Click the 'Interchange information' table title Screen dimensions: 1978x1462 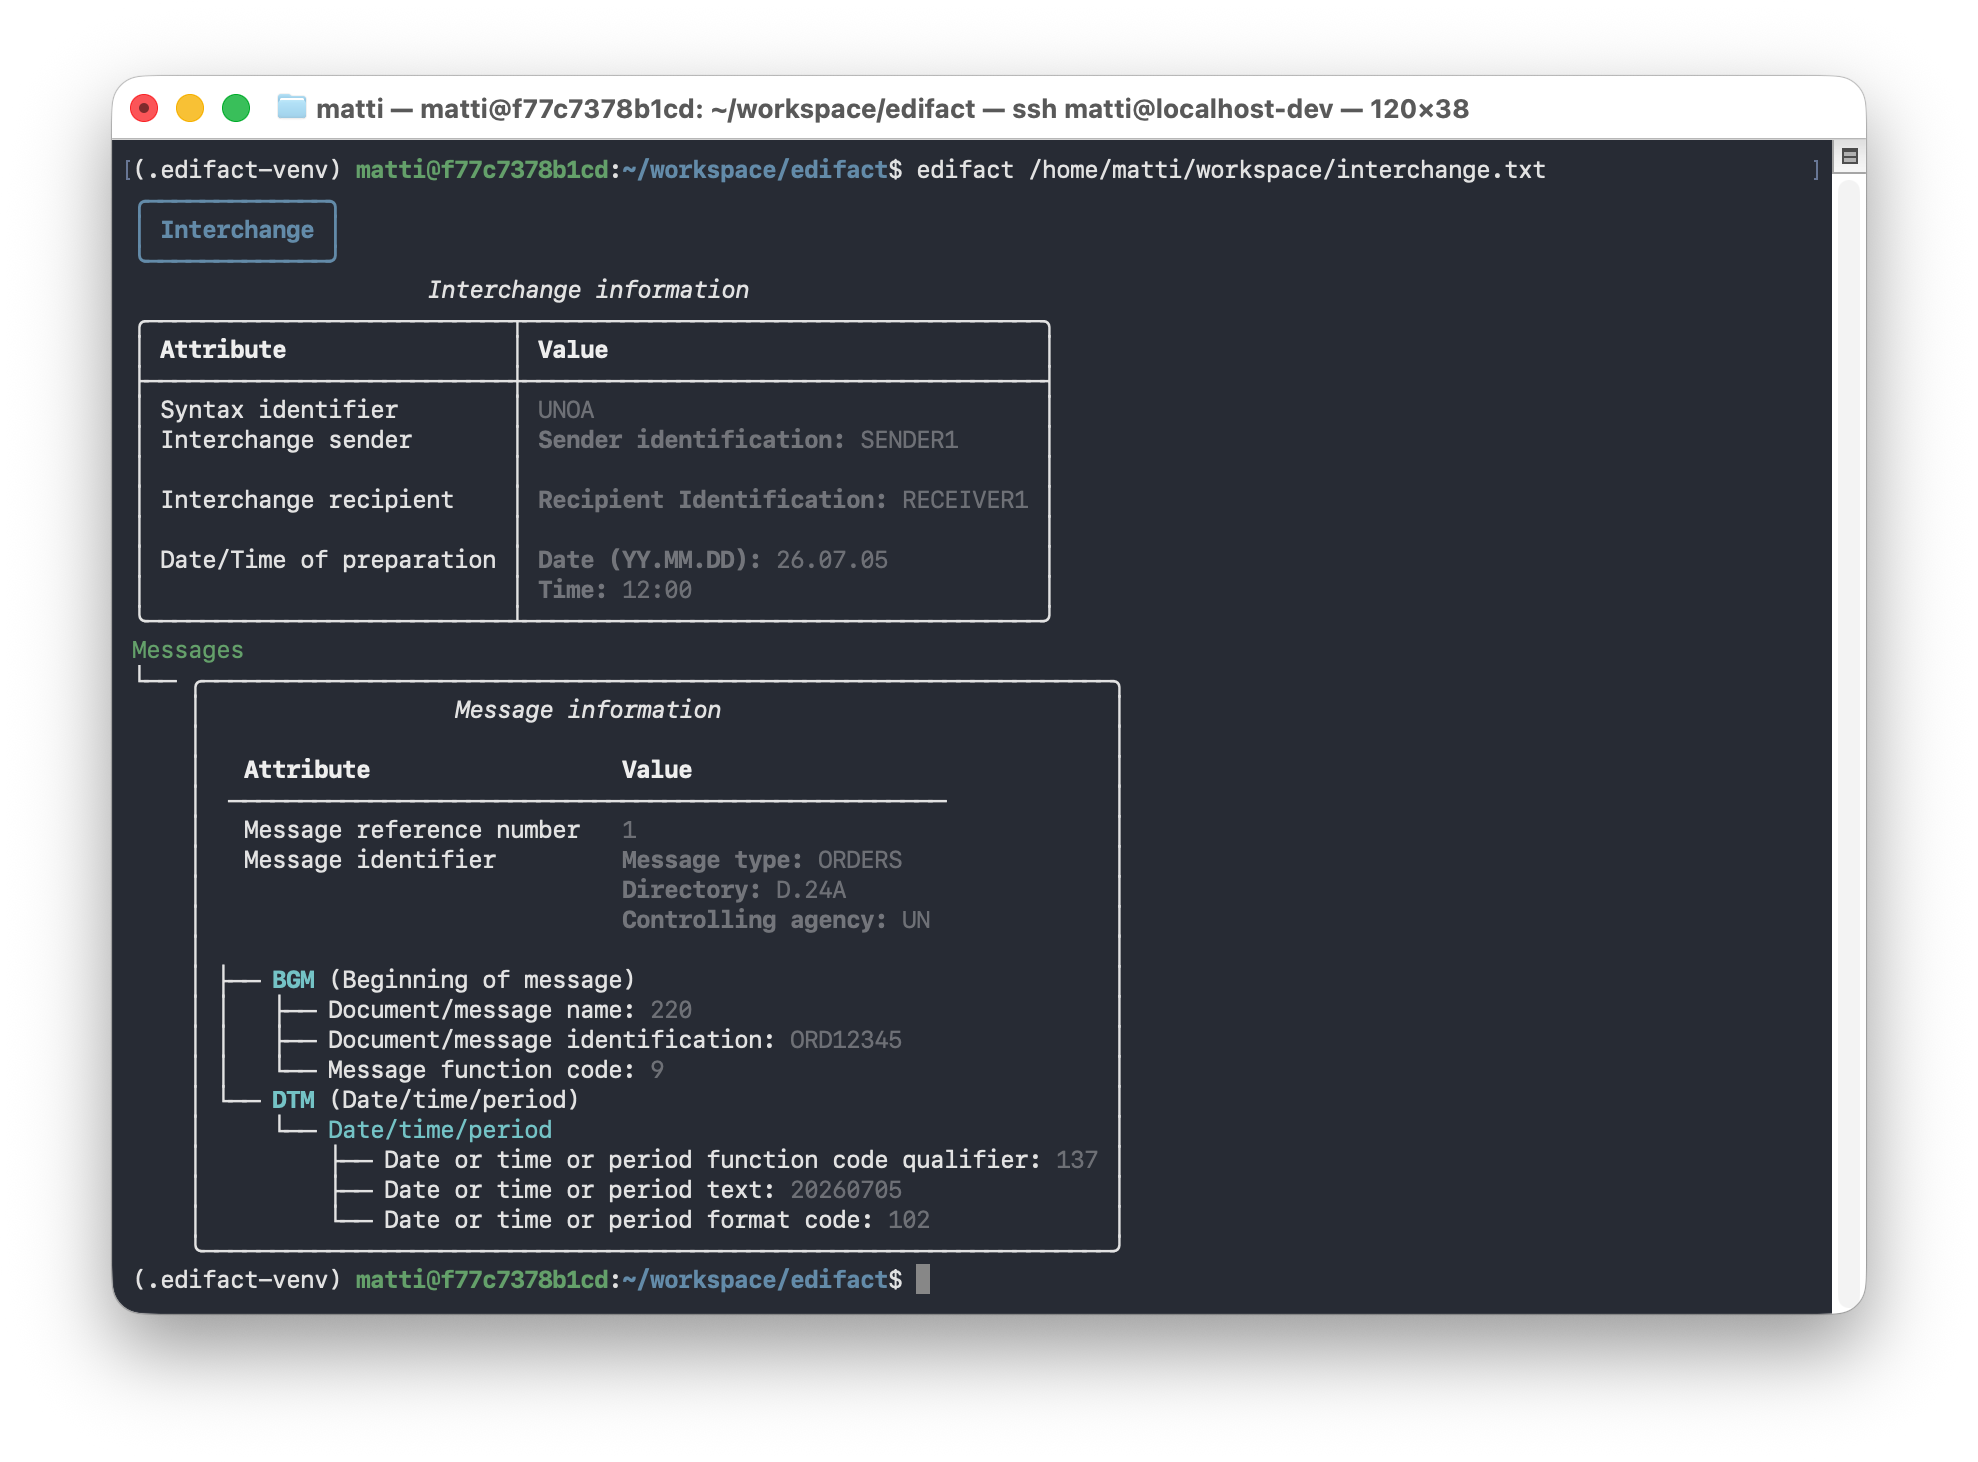coord(588,290)
